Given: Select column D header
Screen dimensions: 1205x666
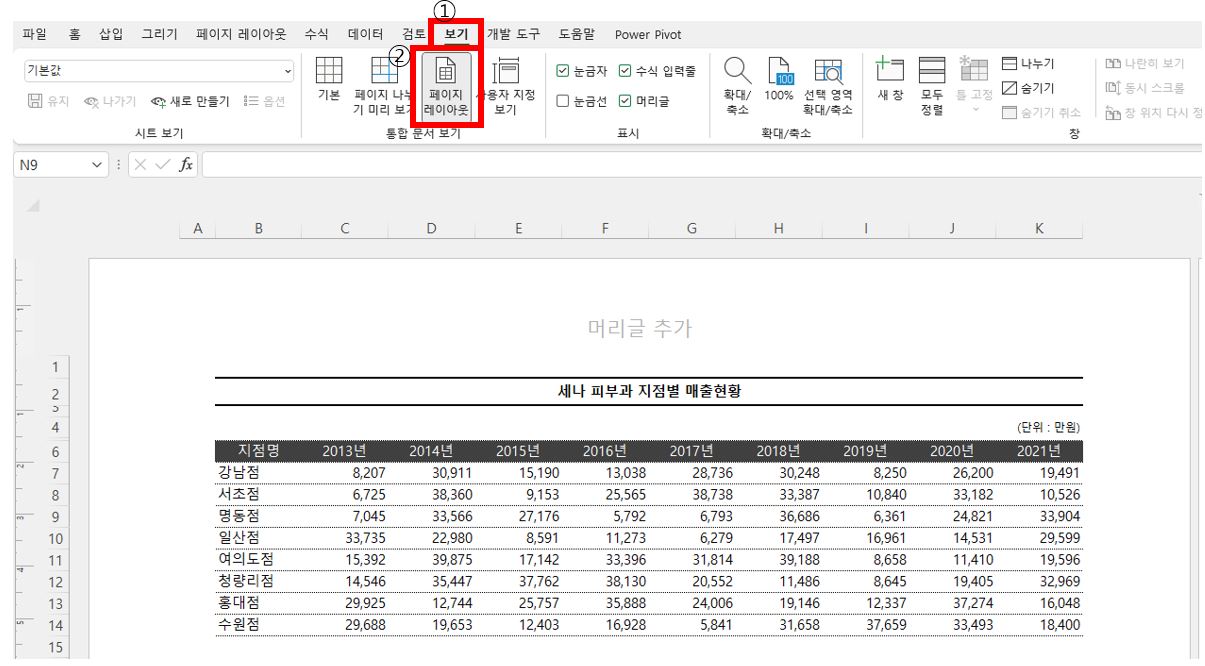Looking at the screenshot, I should pos(431,229).
